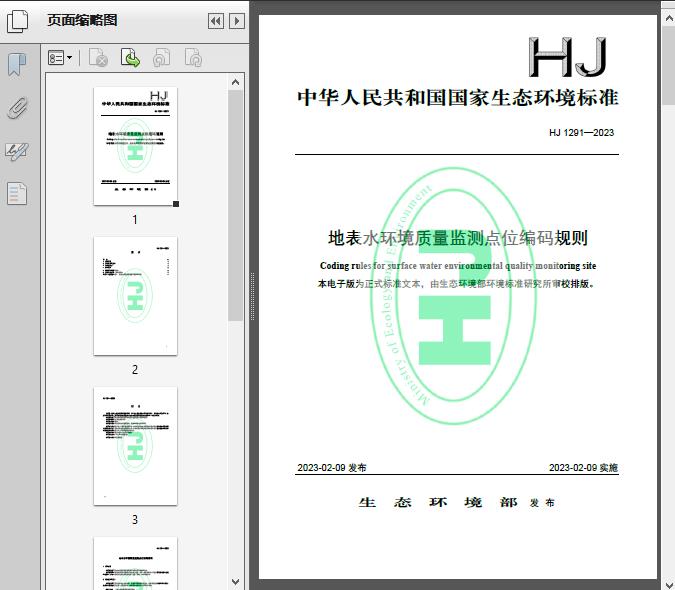
Task: Click the title 地表水环境质量监测点位编码规则
Action: 458,238
